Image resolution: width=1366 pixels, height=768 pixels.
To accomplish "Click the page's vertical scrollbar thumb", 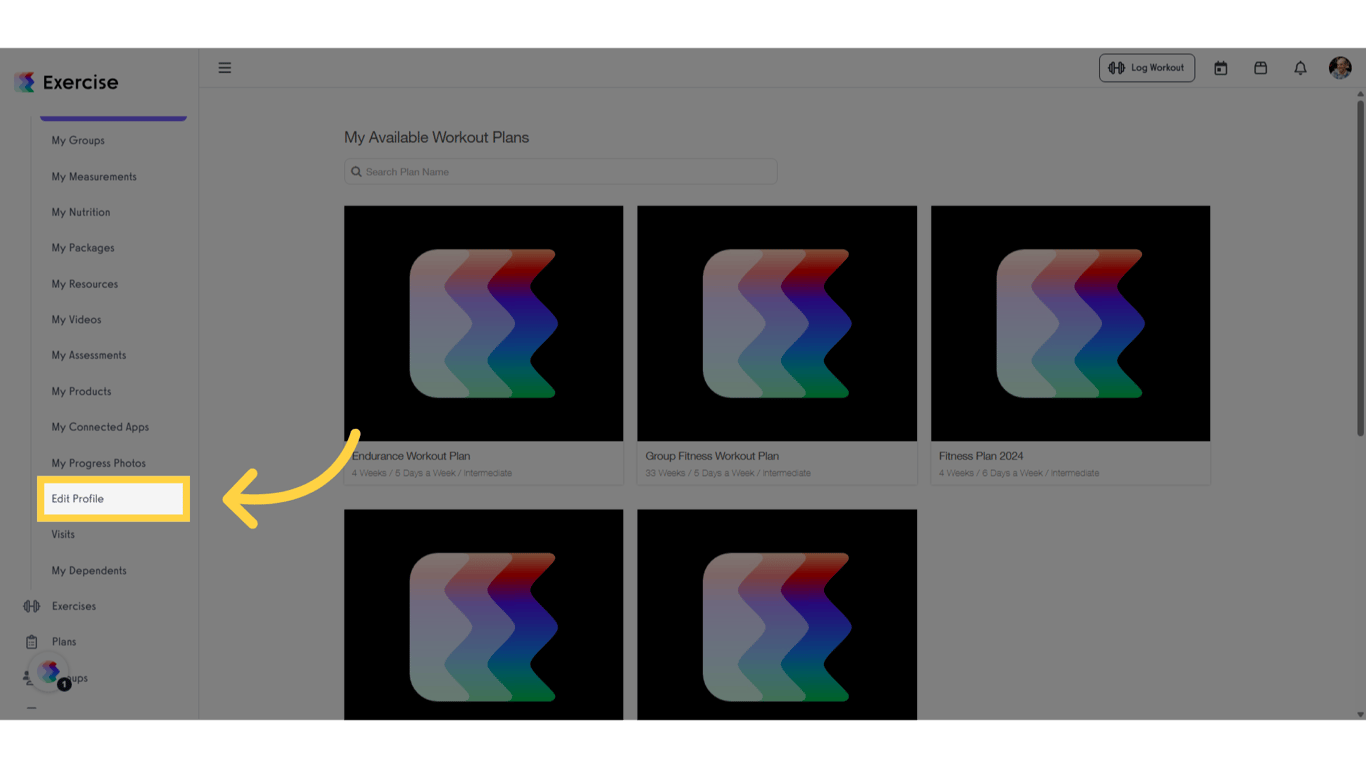I will coord(1360,267).
